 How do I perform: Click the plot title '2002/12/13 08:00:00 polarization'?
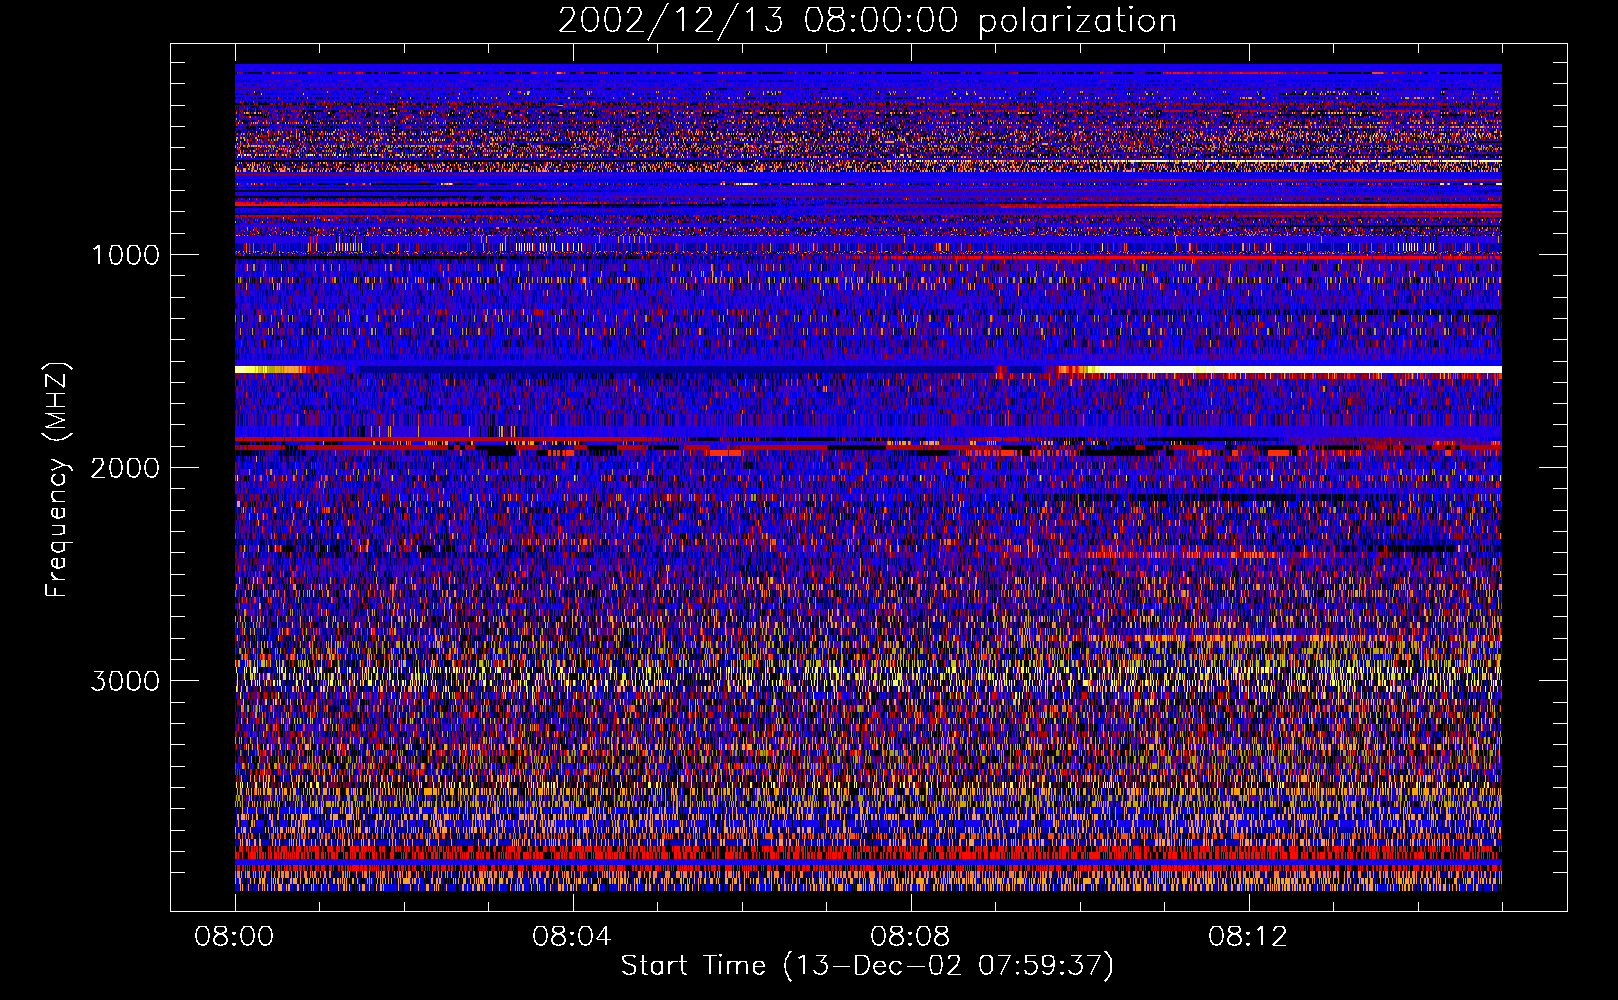click(867, 21)
